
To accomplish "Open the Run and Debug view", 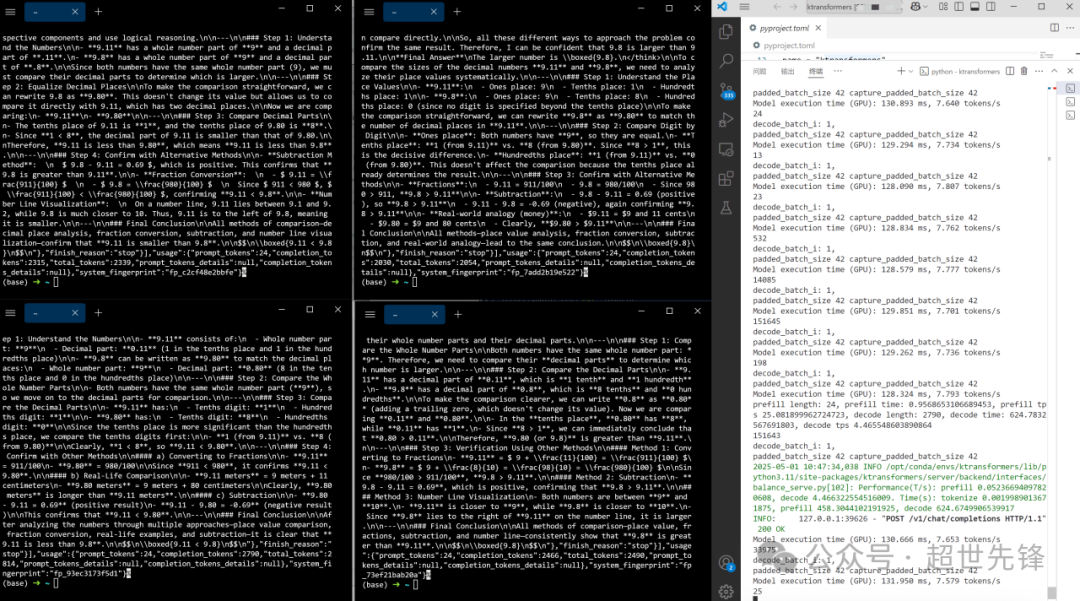I will [726, 120].
